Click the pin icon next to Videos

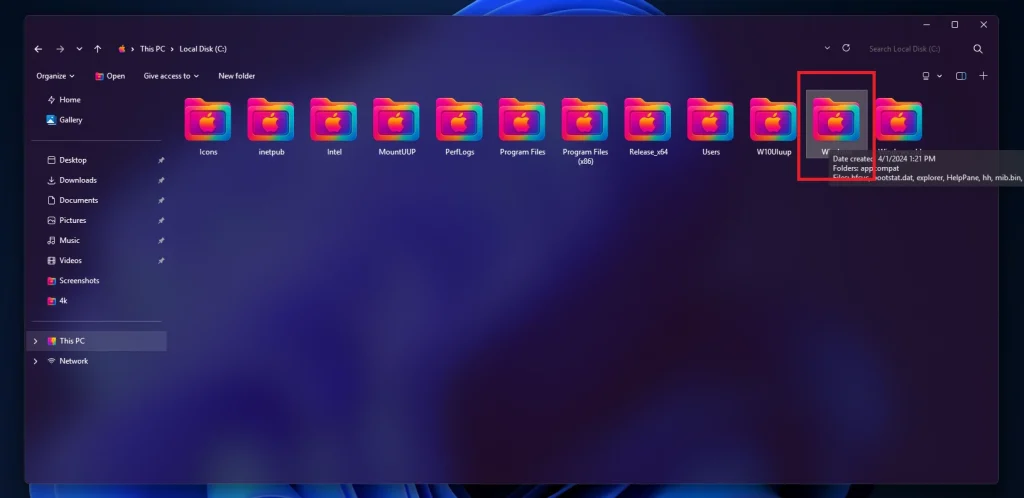161,261
